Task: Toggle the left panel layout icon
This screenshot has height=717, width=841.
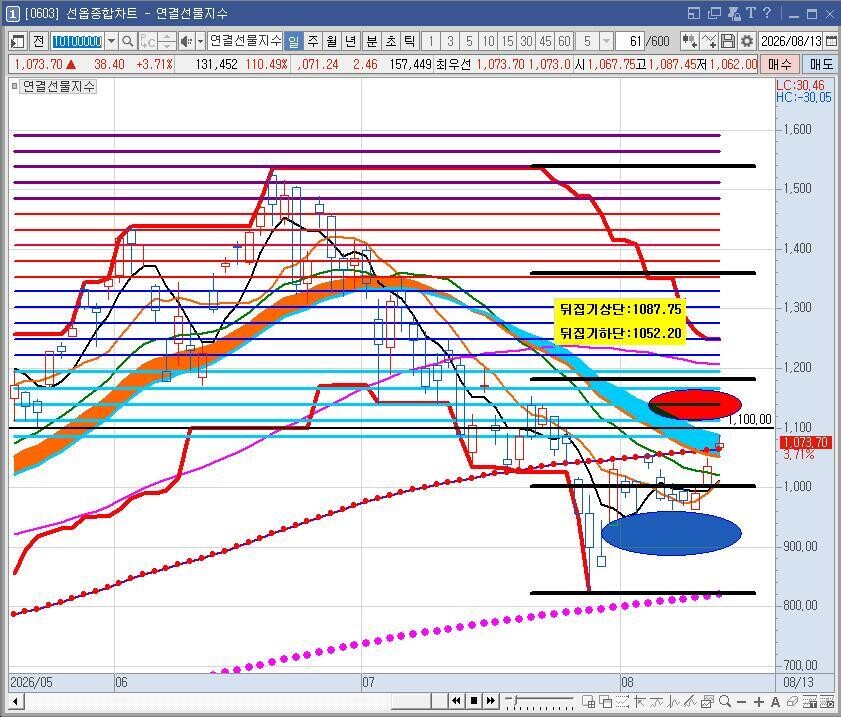Action: [x=17, y=41]
